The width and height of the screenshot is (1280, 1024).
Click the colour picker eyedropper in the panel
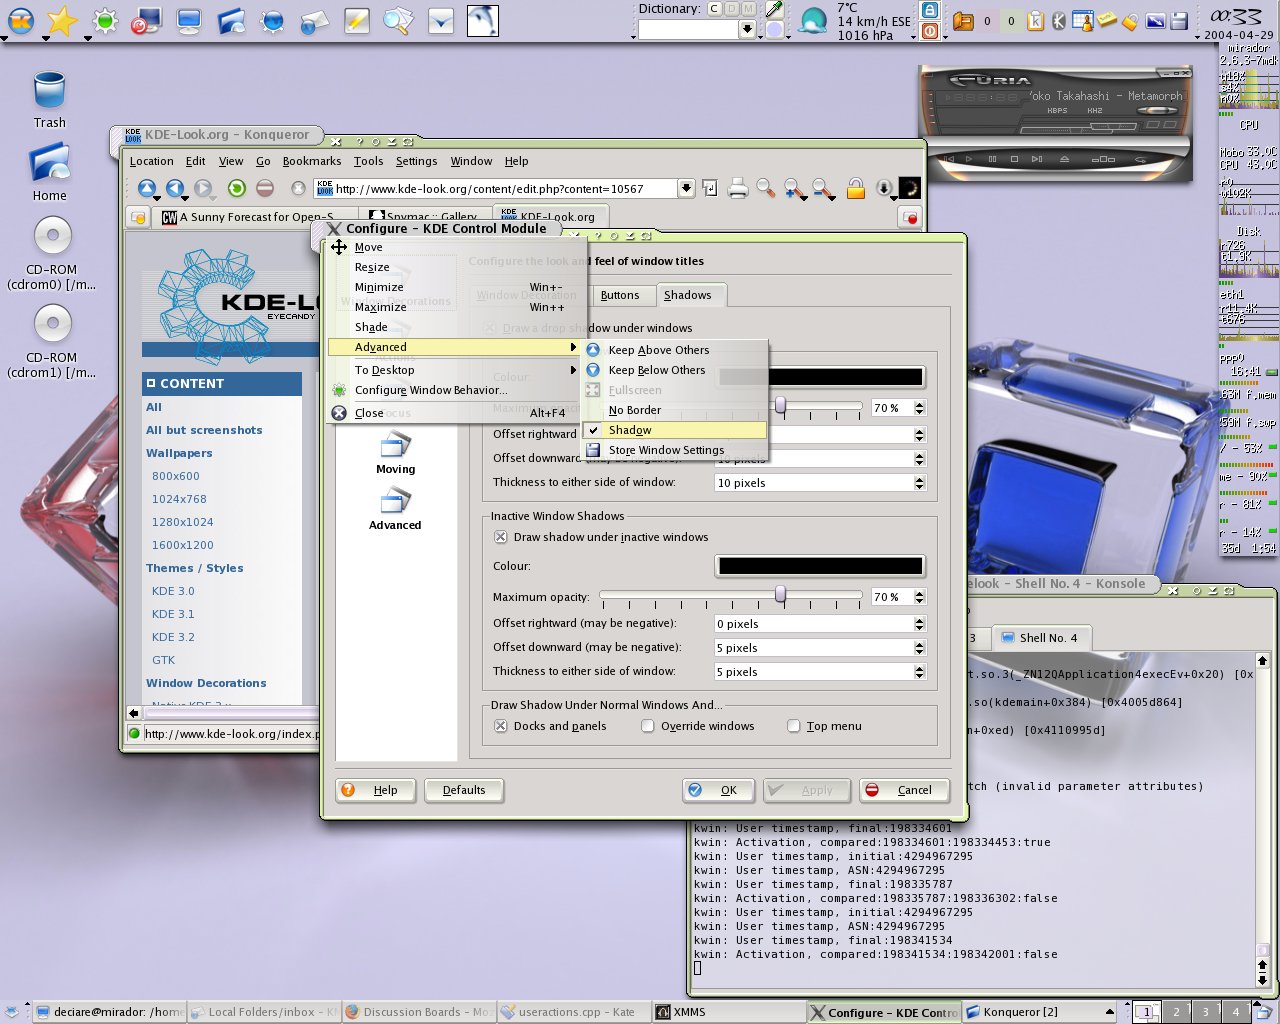(x=774, y=9)
